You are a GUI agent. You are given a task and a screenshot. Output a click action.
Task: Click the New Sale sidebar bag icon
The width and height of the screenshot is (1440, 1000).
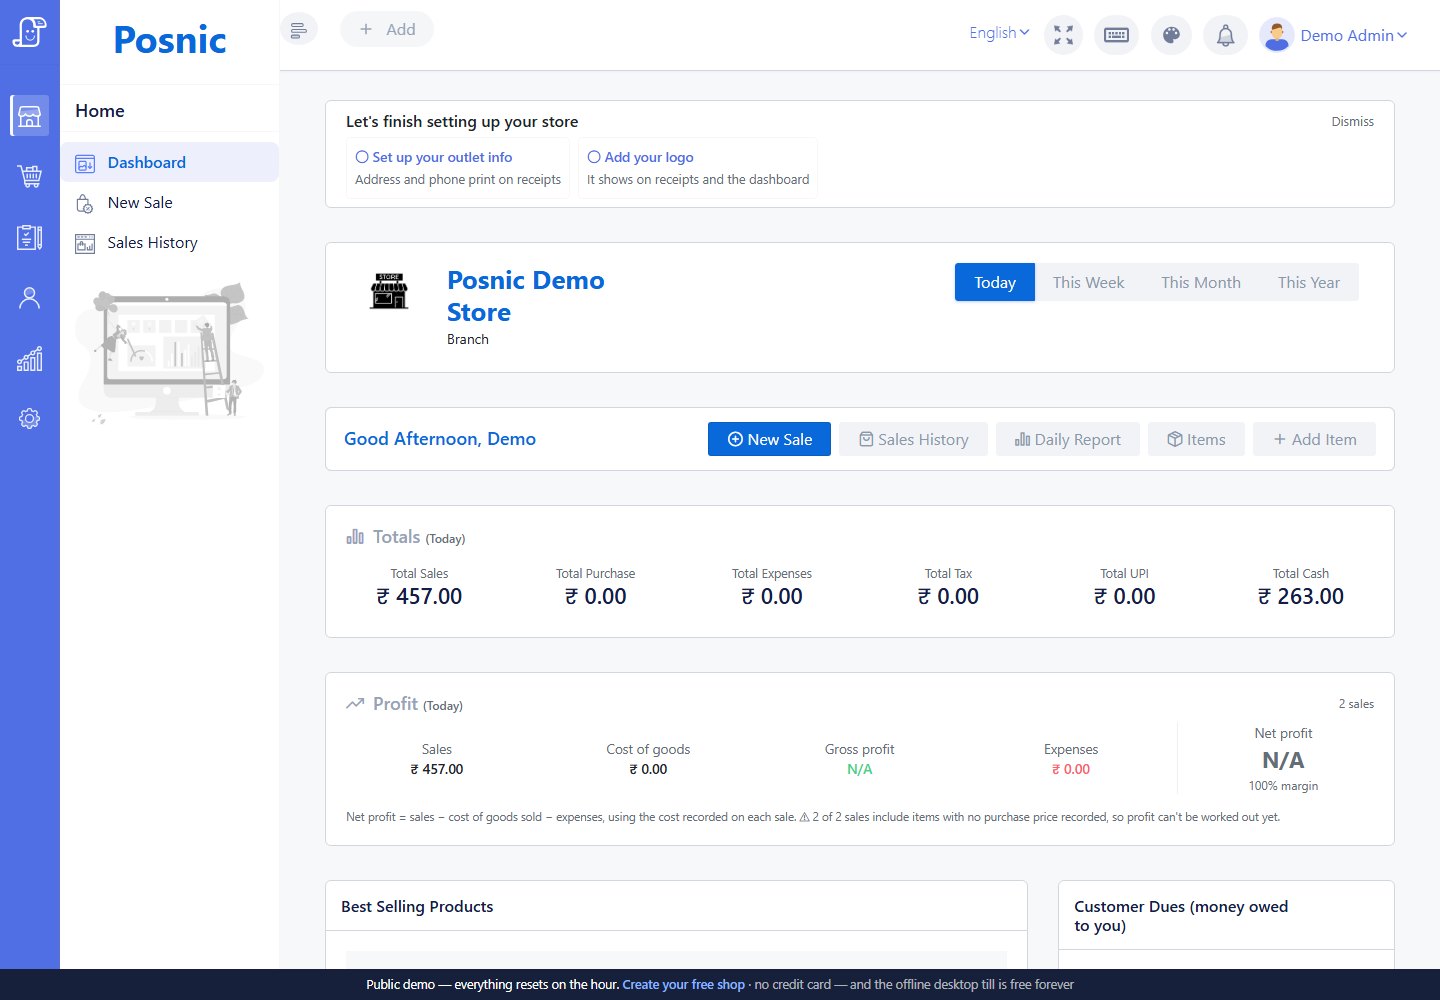85,203
